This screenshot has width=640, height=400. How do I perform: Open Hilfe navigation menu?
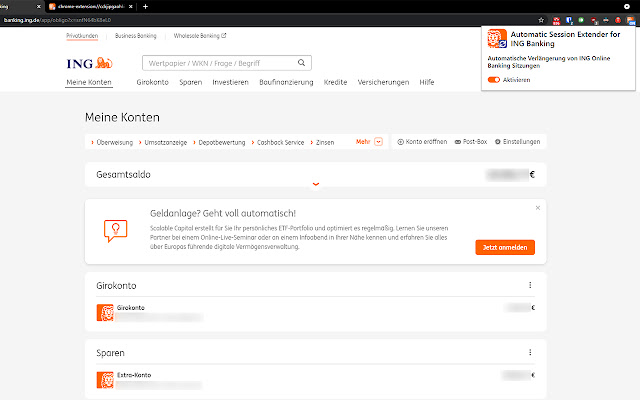coord(427,82)
